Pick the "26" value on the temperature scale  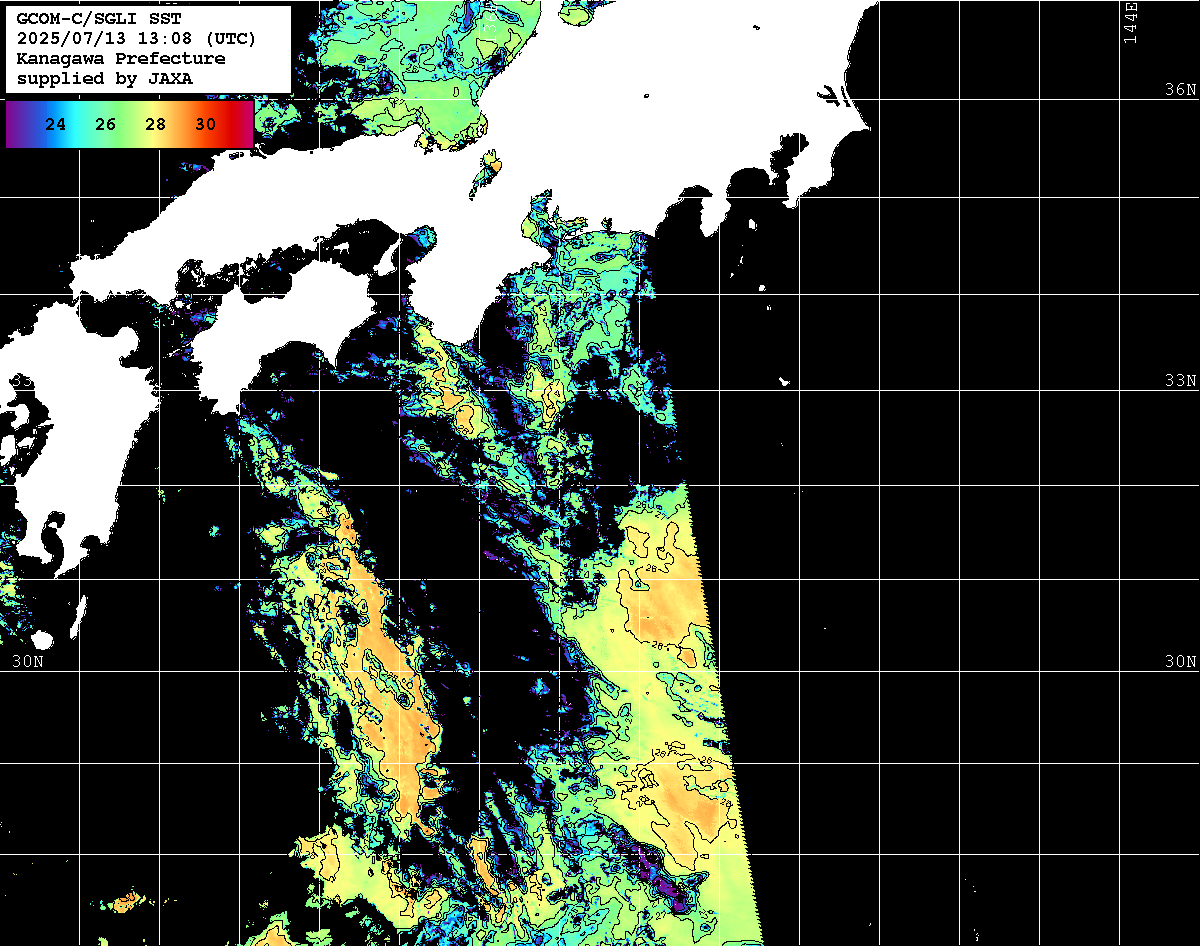(x=106, y=125)
